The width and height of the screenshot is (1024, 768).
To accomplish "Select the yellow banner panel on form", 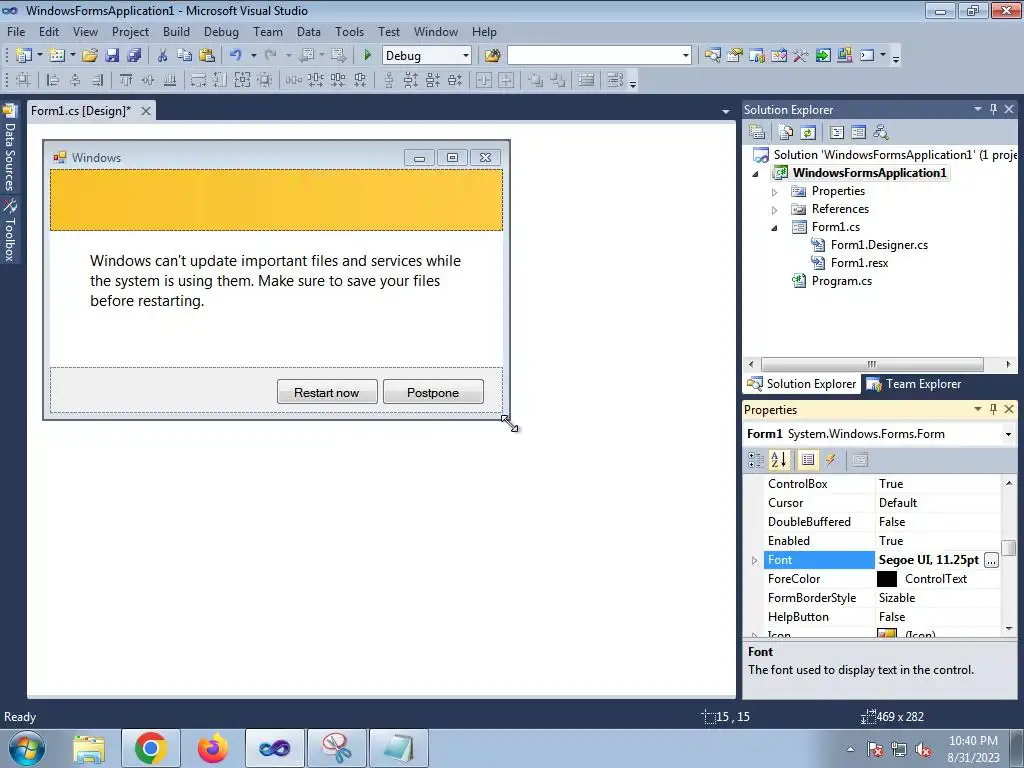I will (276, 200).
